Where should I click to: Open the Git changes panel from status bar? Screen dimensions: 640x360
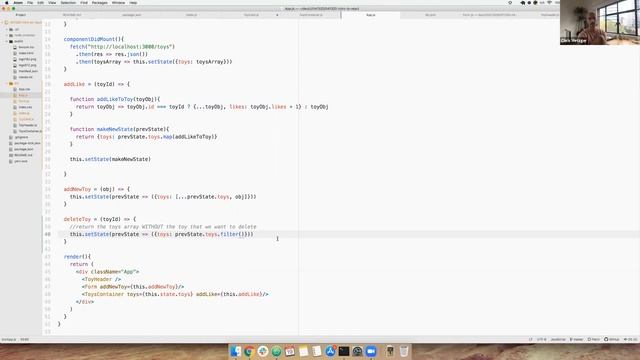point(630,339)
